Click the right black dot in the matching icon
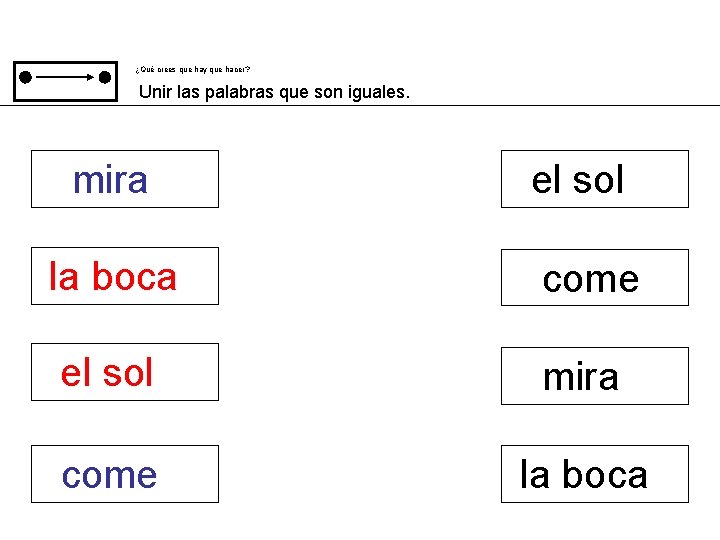Image resolution: width=720 pixels, height=540 pixels. (x=104, y=75)
